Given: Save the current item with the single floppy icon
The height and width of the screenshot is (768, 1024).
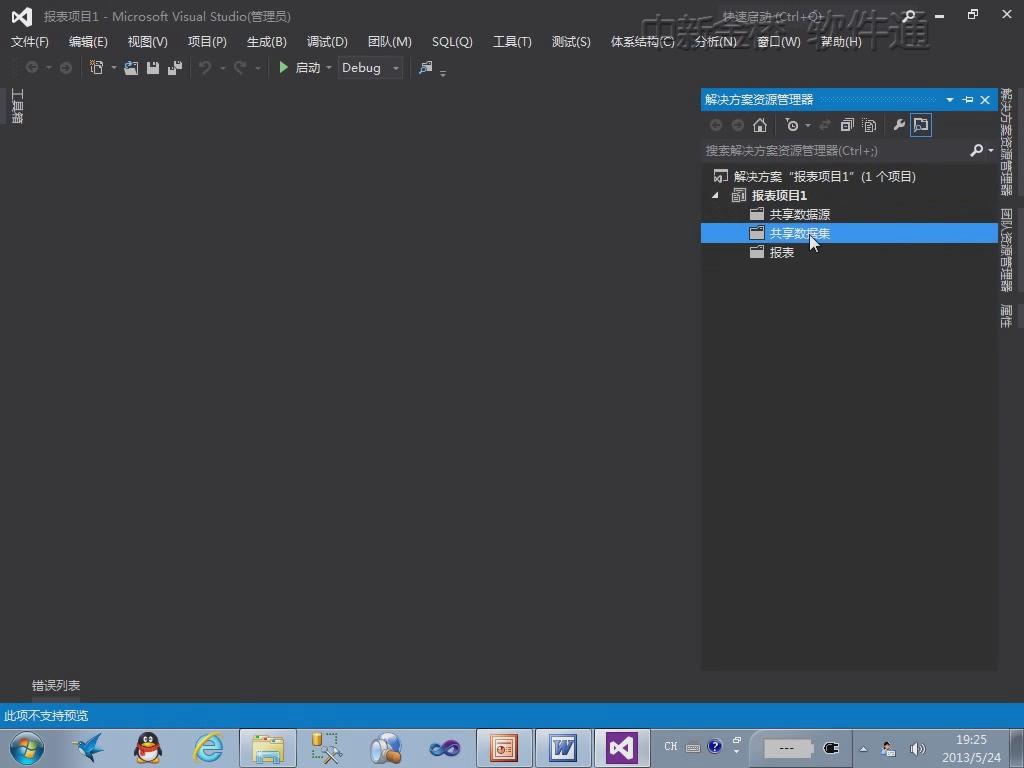Looking at the screenshot, I should tap(153, 67).
